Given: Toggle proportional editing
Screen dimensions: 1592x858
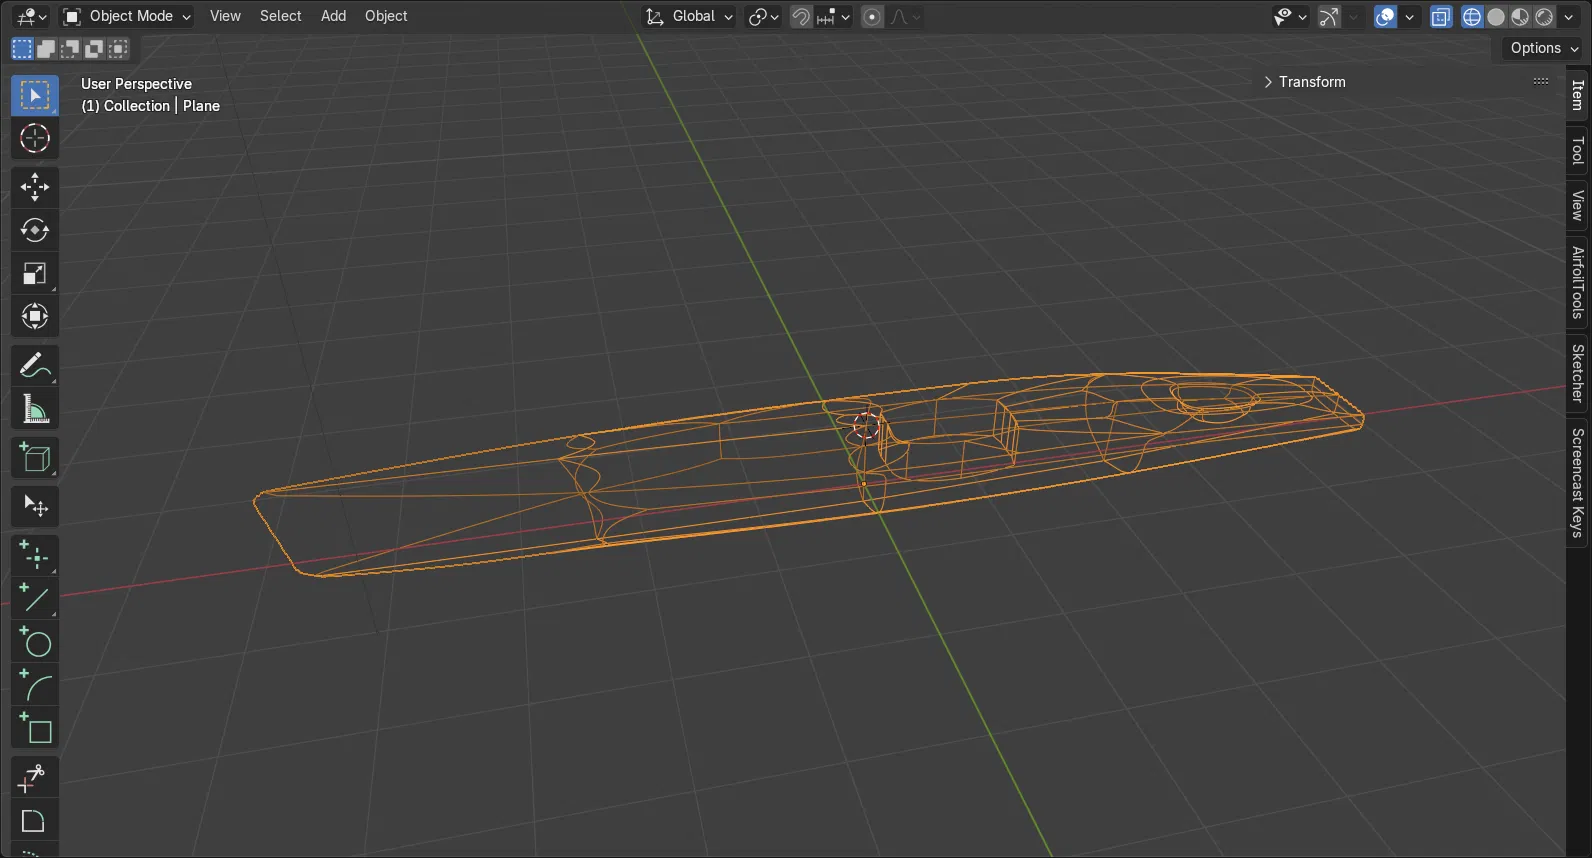Looking at the screenshot, I should [x=872, y=16].
